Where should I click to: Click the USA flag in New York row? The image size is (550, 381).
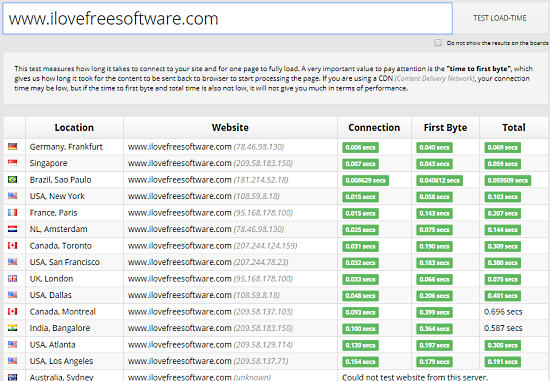click(13, 196)
